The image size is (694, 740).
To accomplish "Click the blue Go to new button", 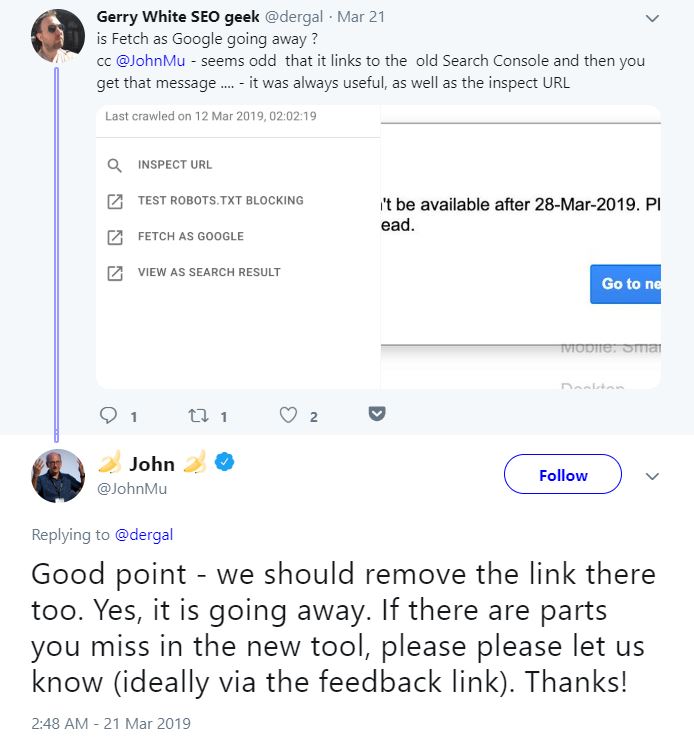I will coord(626,284).
